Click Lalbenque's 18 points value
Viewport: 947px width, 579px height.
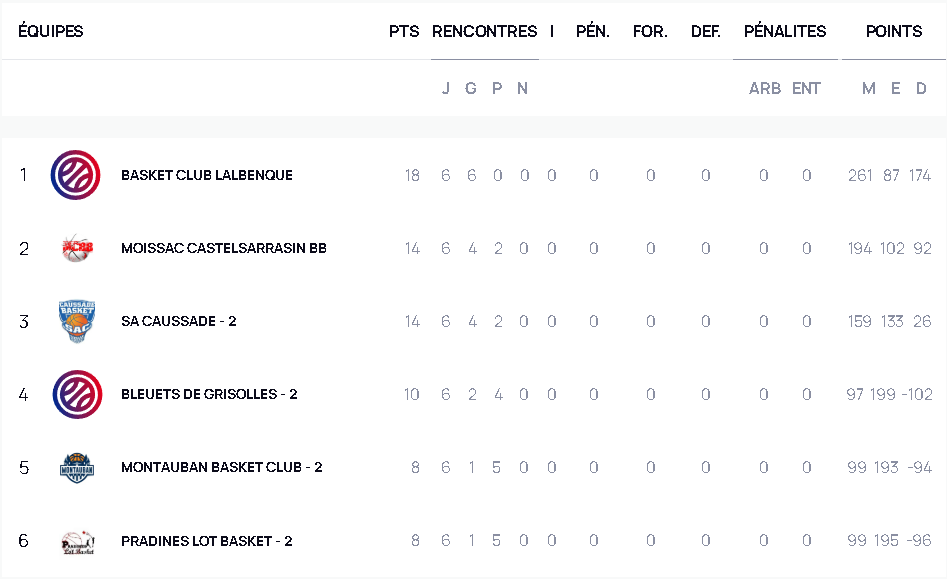click(x=412, y=176)
